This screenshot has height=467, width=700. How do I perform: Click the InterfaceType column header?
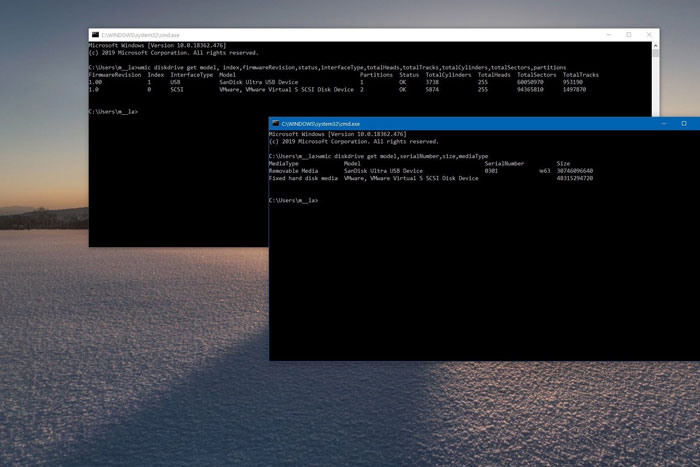191,74
